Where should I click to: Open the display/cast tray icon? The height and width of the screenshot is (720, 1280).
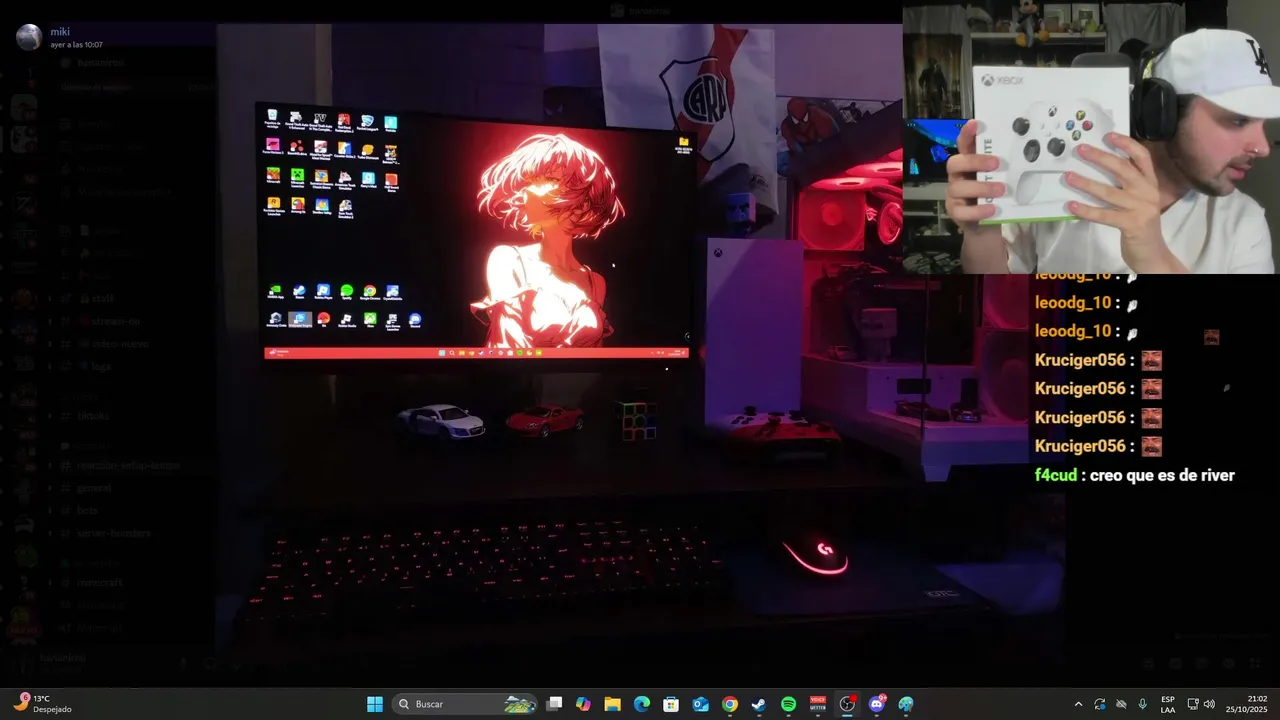[1193, 704]
